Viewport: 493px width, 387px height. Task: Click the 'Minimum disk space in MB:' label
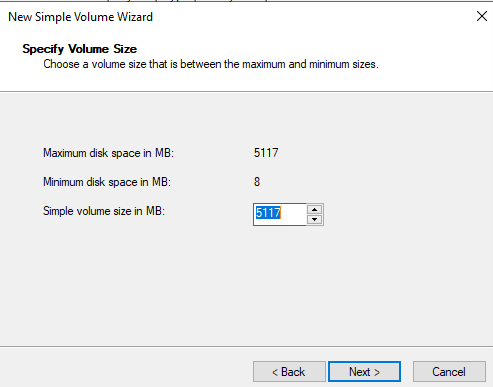[x=107, y=182]
